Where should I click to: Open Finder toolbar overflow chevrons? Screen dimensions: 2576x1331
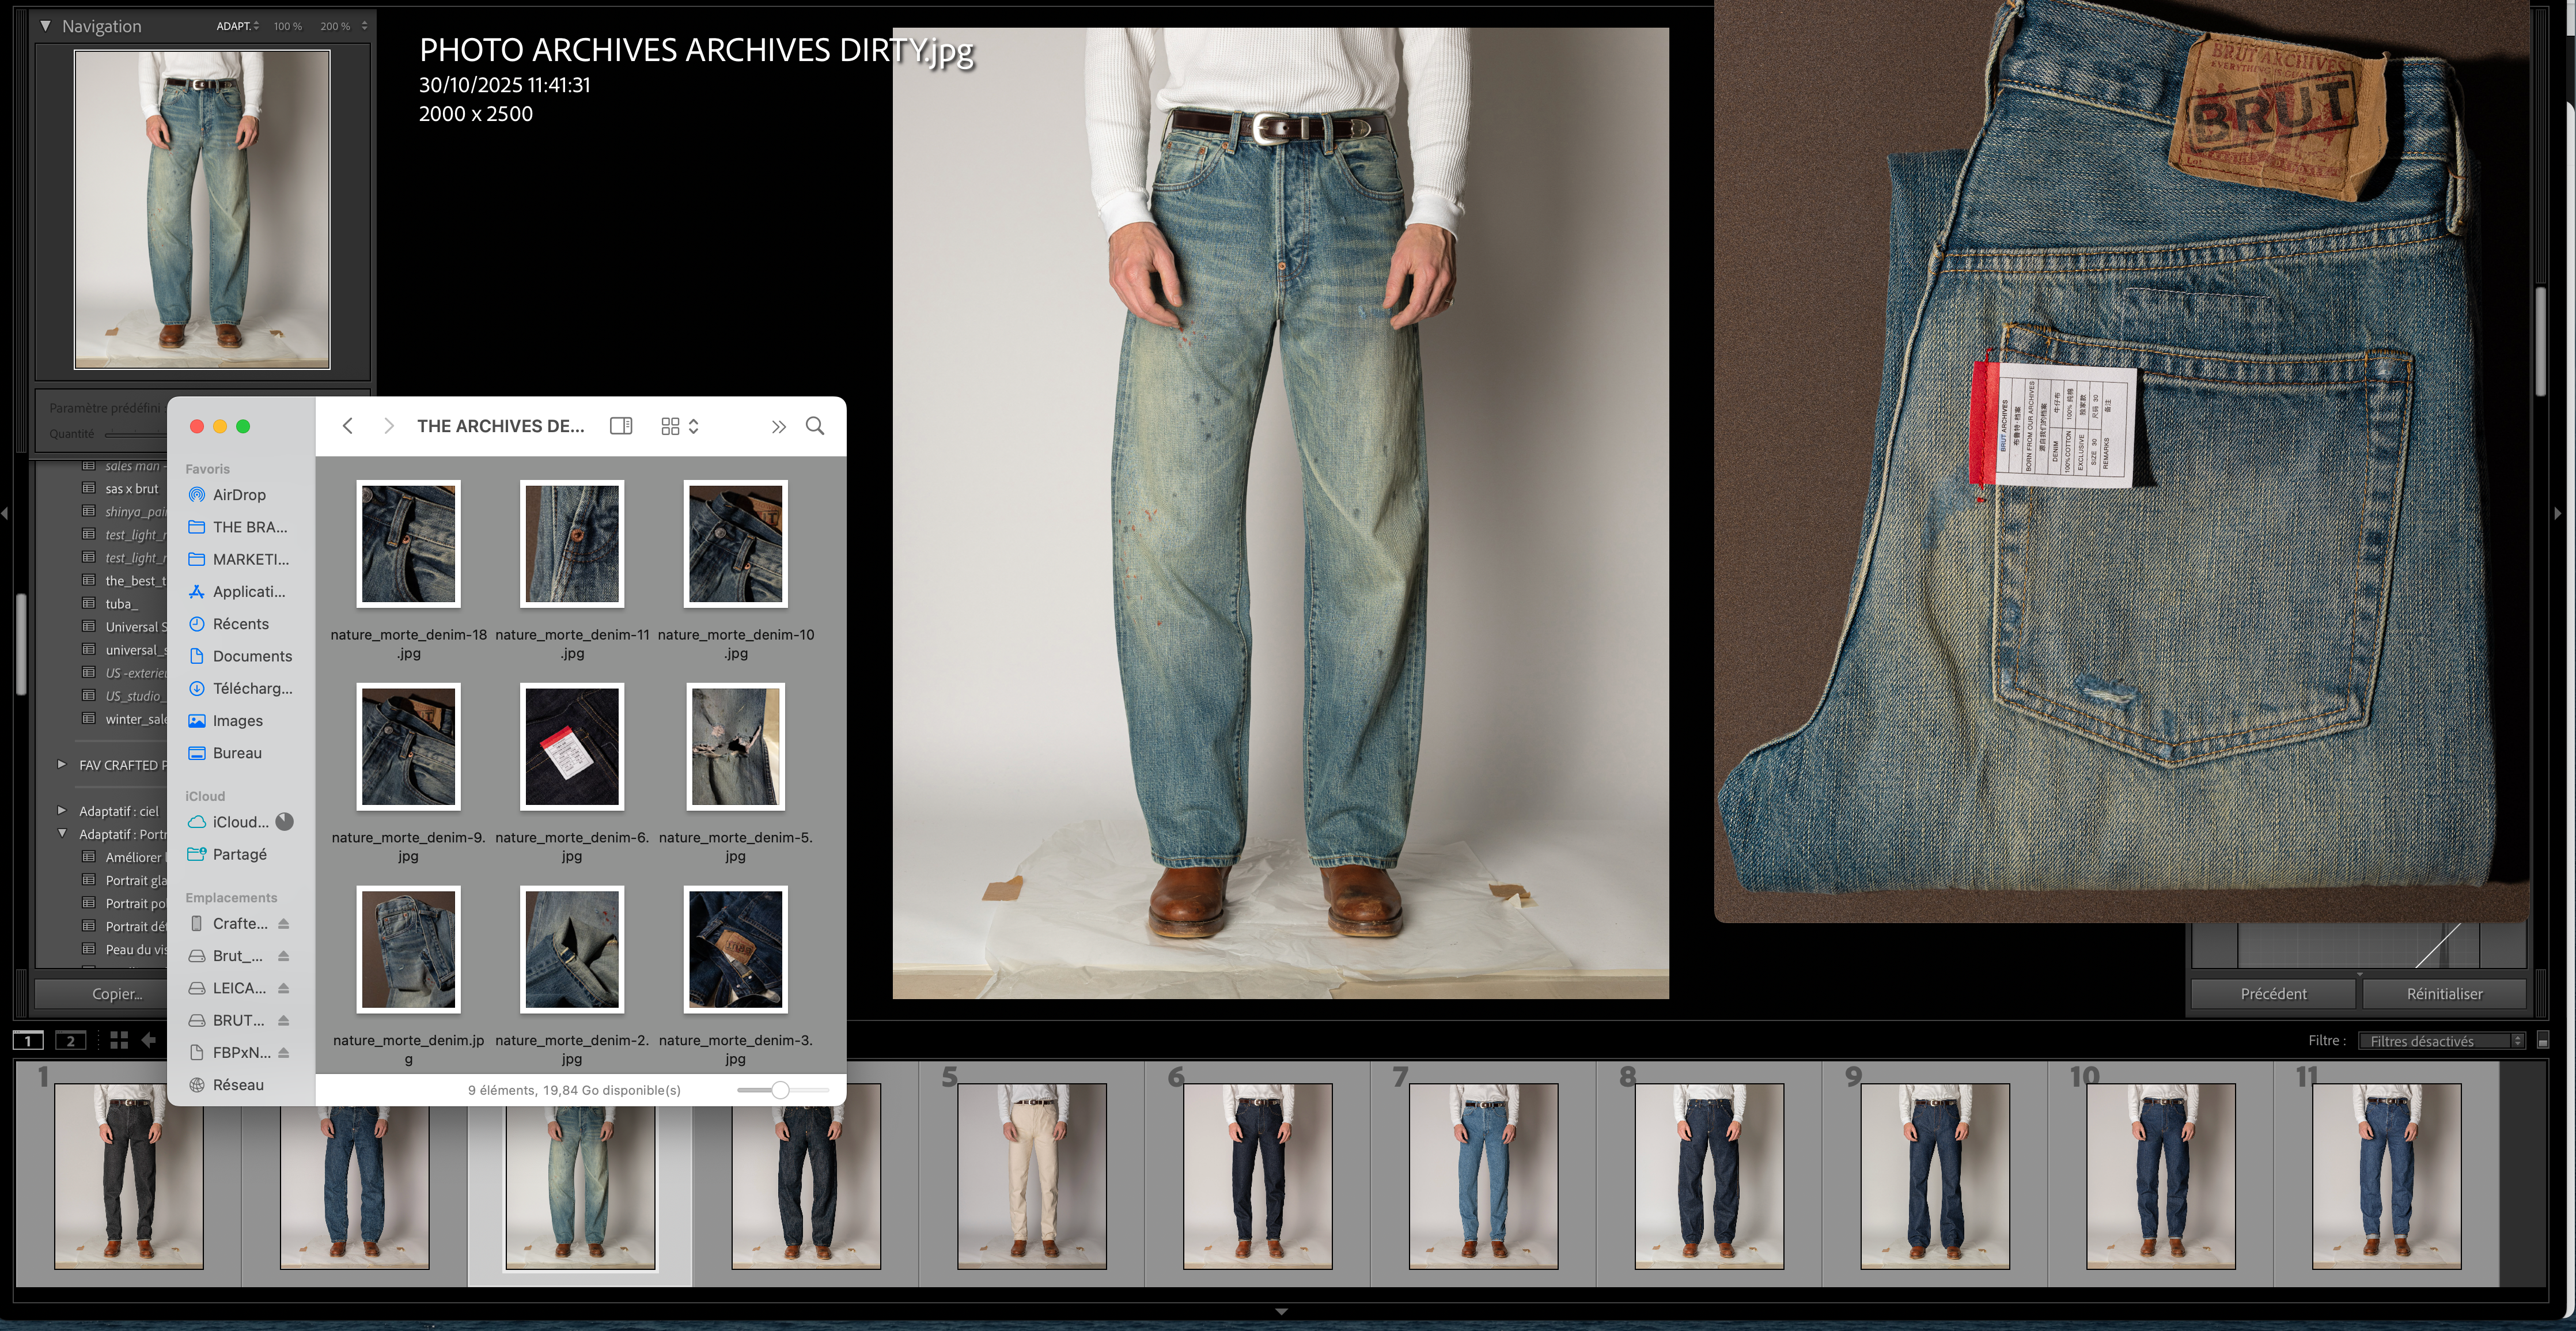(x=778, y=426)
